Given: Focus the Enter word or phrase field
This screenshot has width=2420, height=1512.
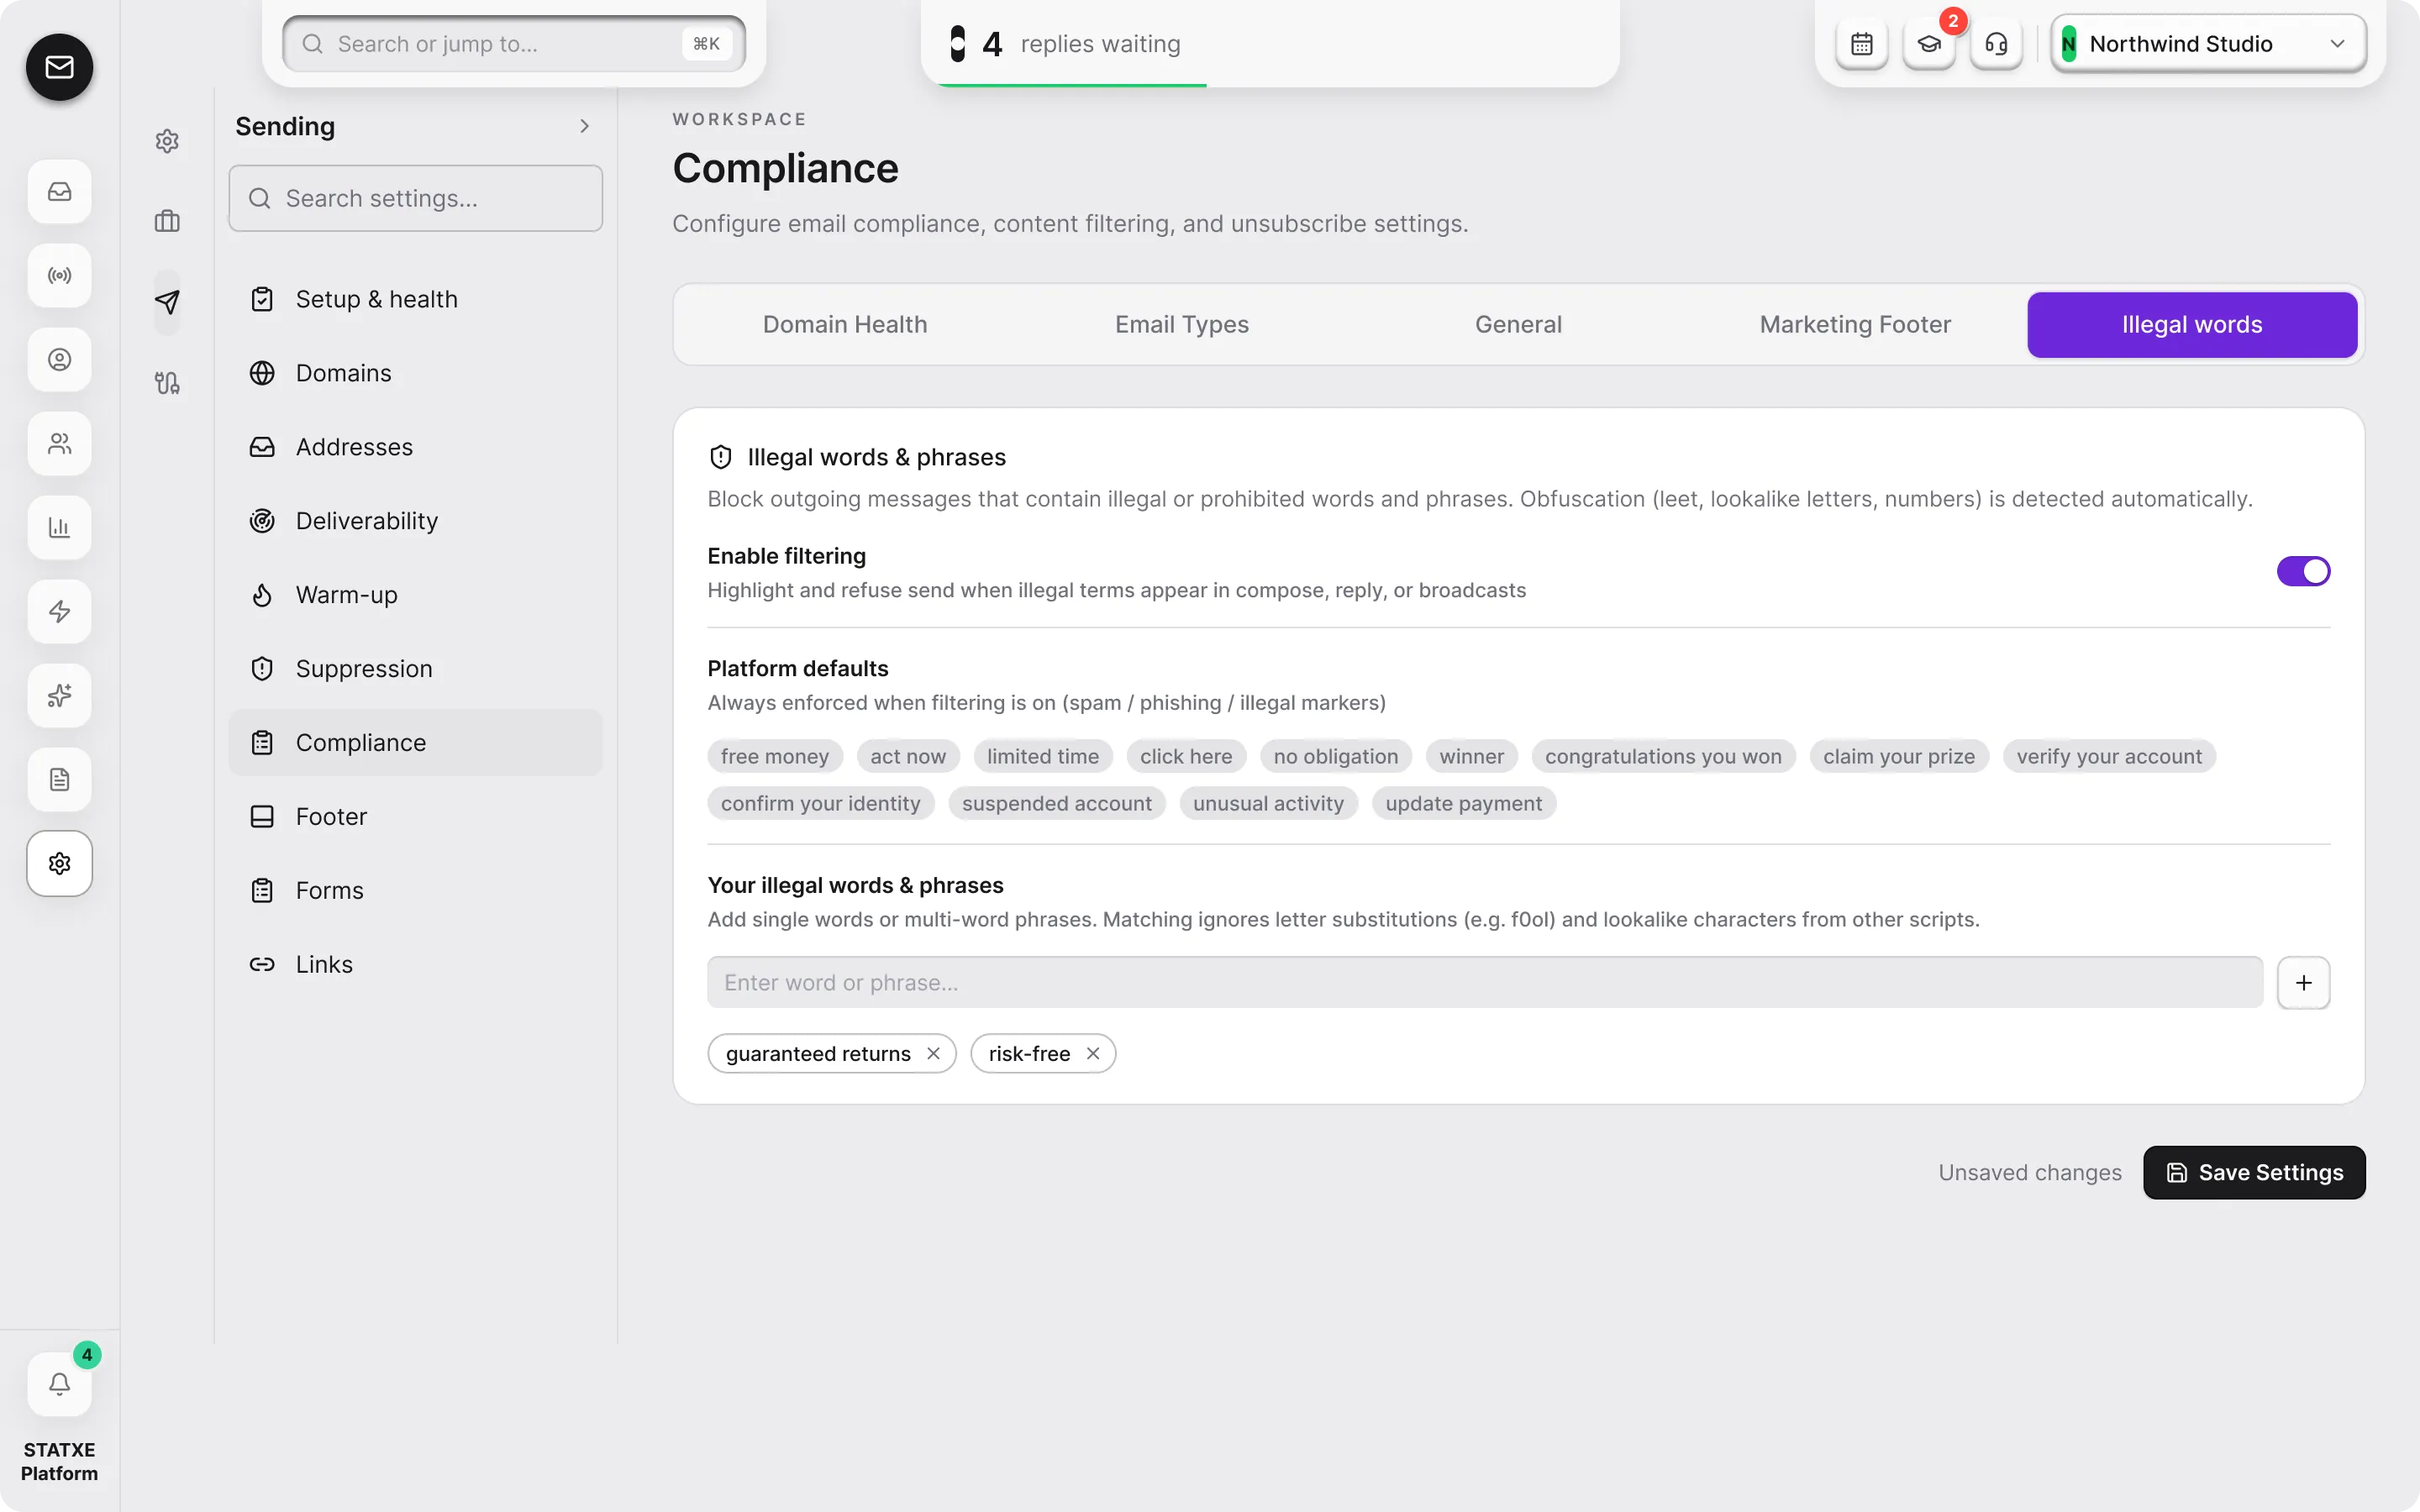Looking at the screenshot, I should pos(1484,982).
